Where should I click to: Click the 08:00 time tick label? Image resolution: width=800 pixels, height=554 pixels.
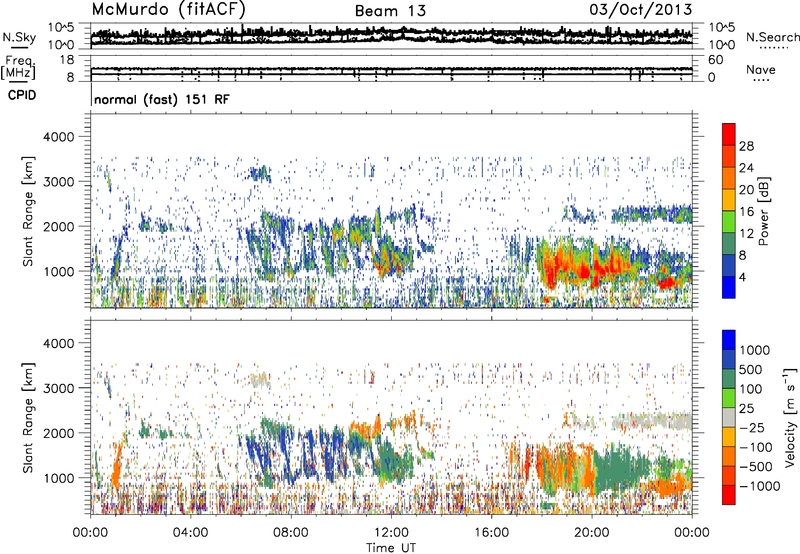point(291,533)
